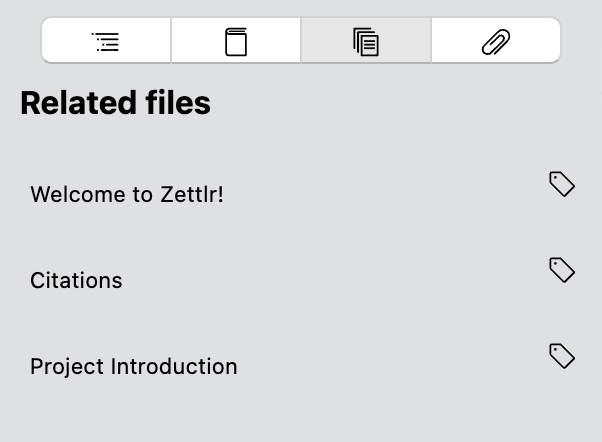The image size is (602, 442).
Task: Open the table of contents tab icon
Action: (x=106, y=41)
